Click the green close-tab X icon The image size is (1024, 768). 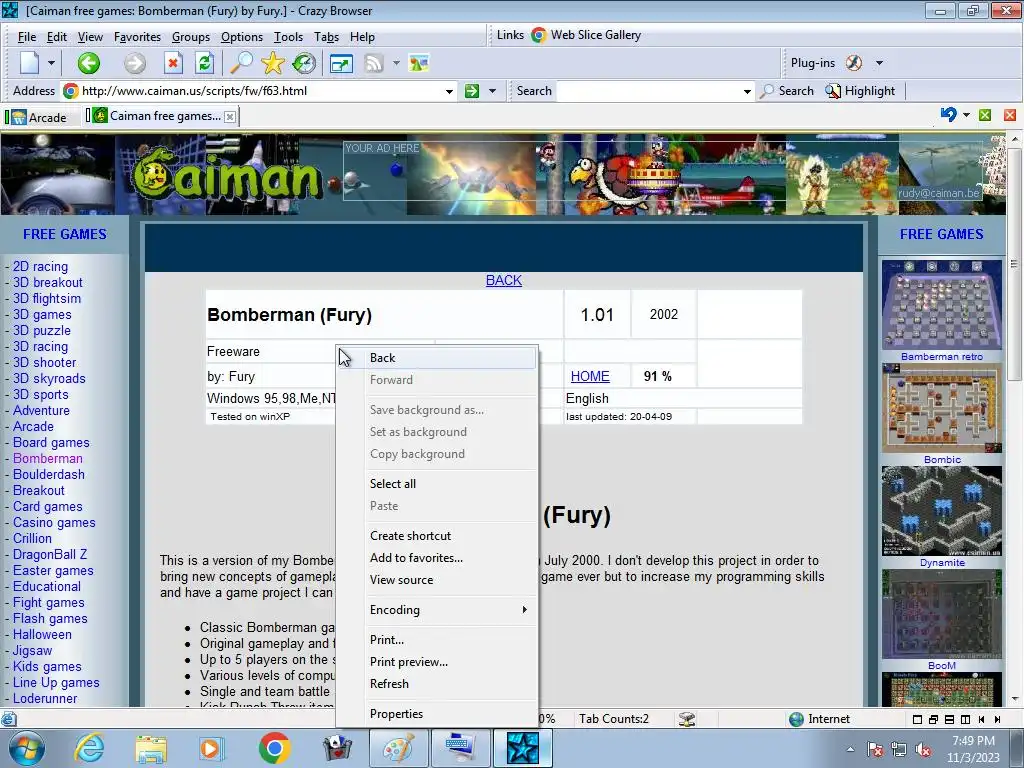pos(985,116)
